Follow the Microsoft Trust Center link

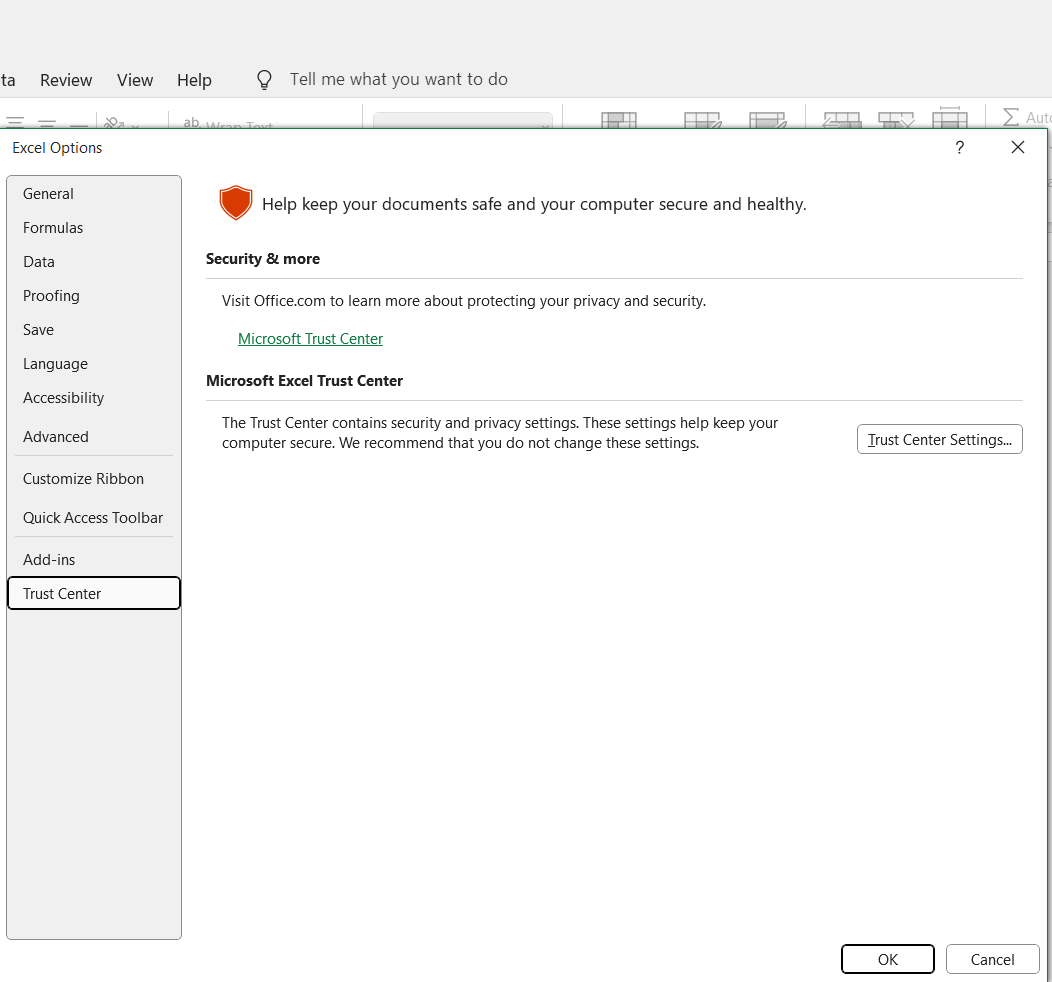click(310, 339)
